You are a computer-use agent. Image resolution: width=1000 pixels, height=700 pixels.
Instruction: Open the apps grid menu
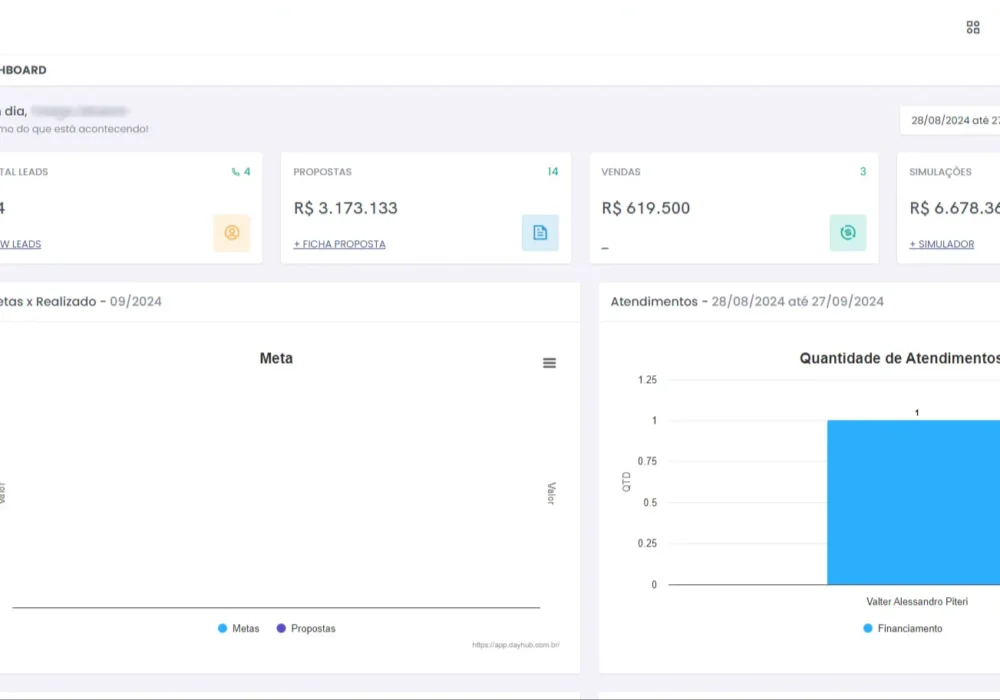tap(972, 27)
